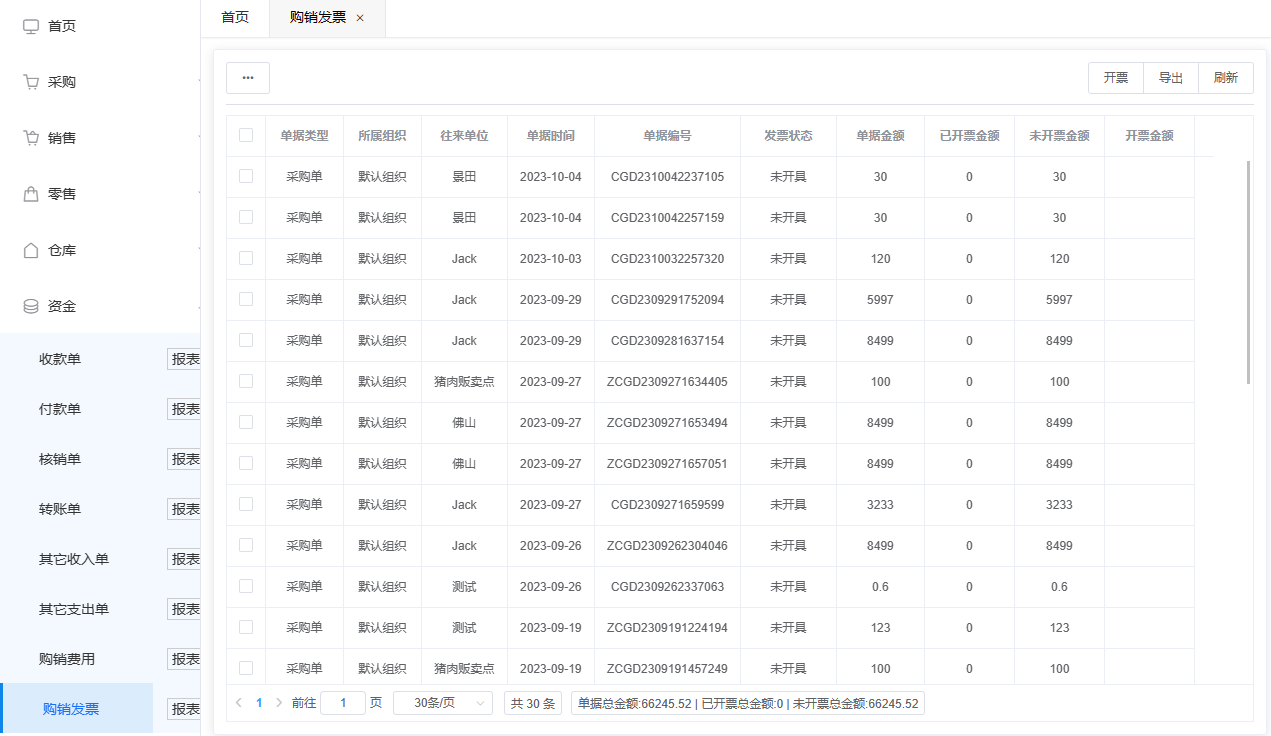Viewport: 1271px width, 736px height.
Task: Switch to the 首页 tab
Action: tap(235, 18)
